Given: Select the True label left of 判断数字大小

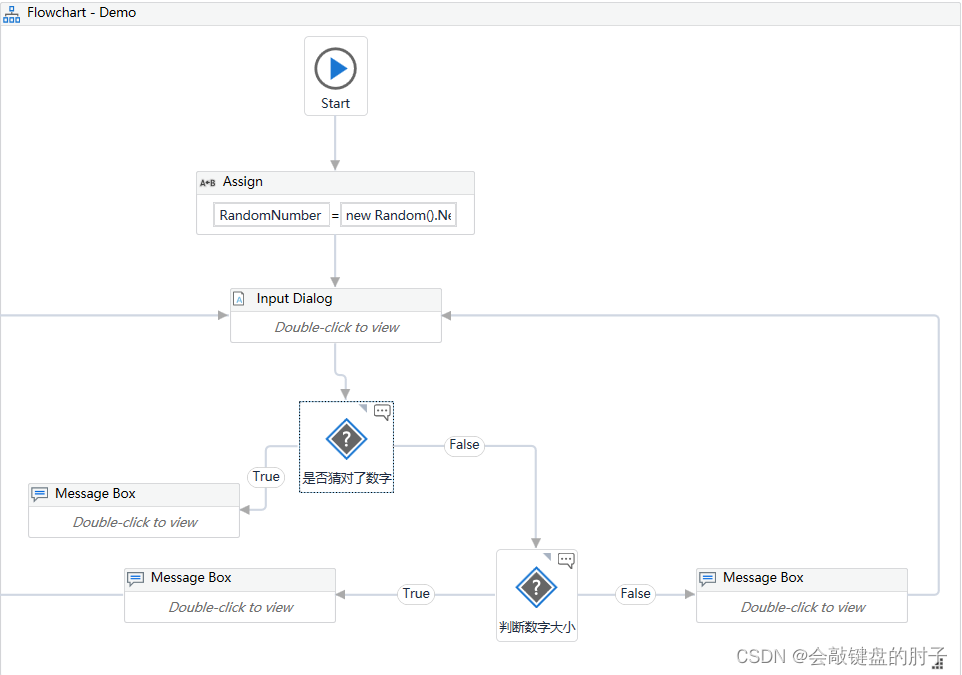Looking at the screenshot, I should click(416, 594).
